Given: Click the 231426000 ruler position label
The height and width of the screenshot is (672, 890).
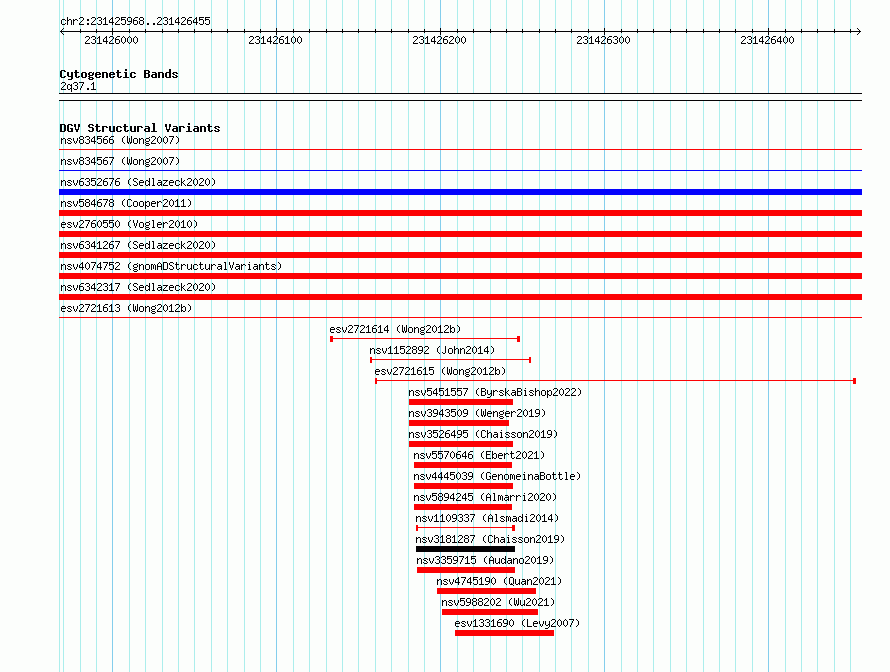Looking at the screenshot, I should (111, 40).
